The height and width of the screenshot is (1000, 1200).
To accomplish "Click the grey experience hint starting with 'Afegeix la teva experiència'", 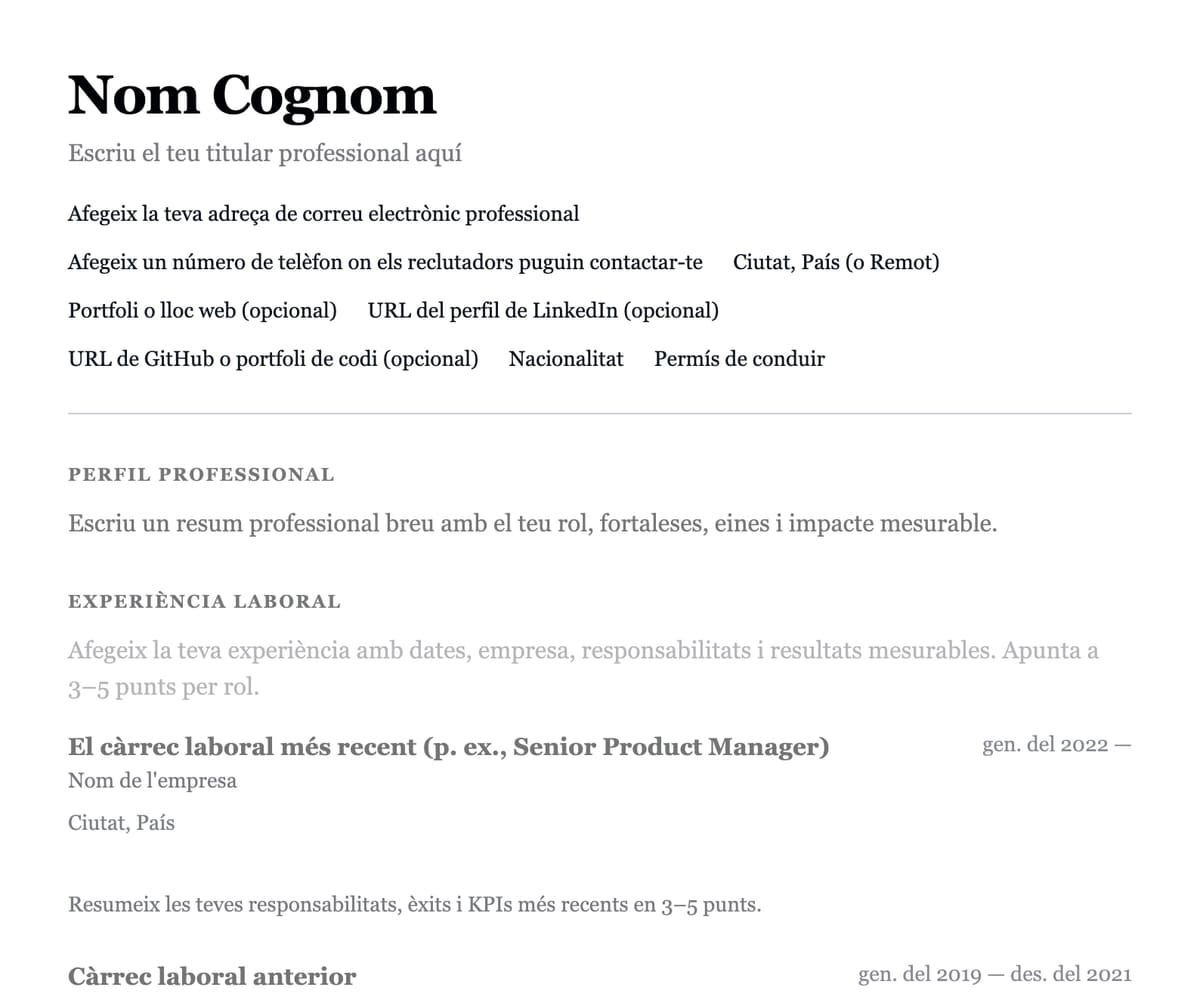I will click(x=583, y=652).
